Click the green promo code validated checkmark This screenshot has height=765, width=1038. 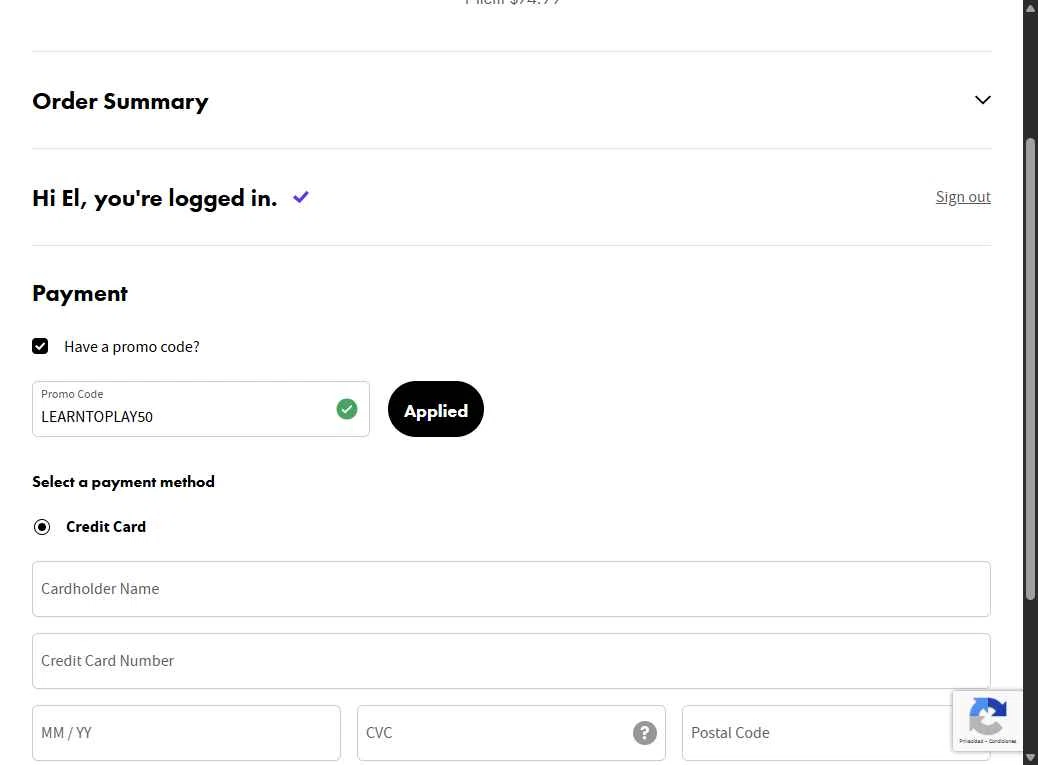pos(347,409)
